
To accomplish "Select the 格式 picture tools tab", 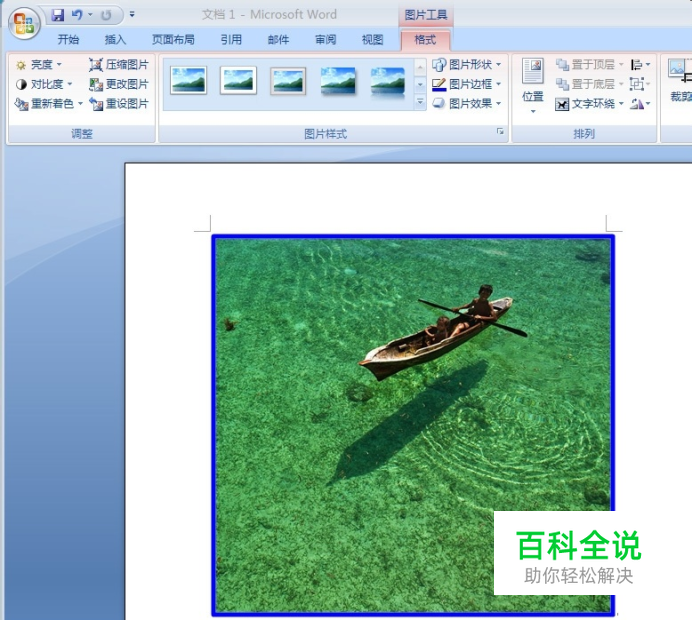I will [425, 40].
